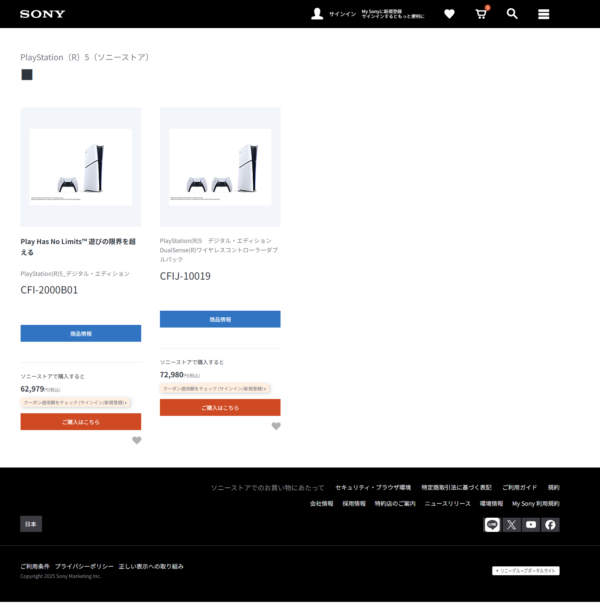Image resolution: width=600 pixels, height=612 pixels.
Task: Open the 日本 region selector
Action: point(31,524)
